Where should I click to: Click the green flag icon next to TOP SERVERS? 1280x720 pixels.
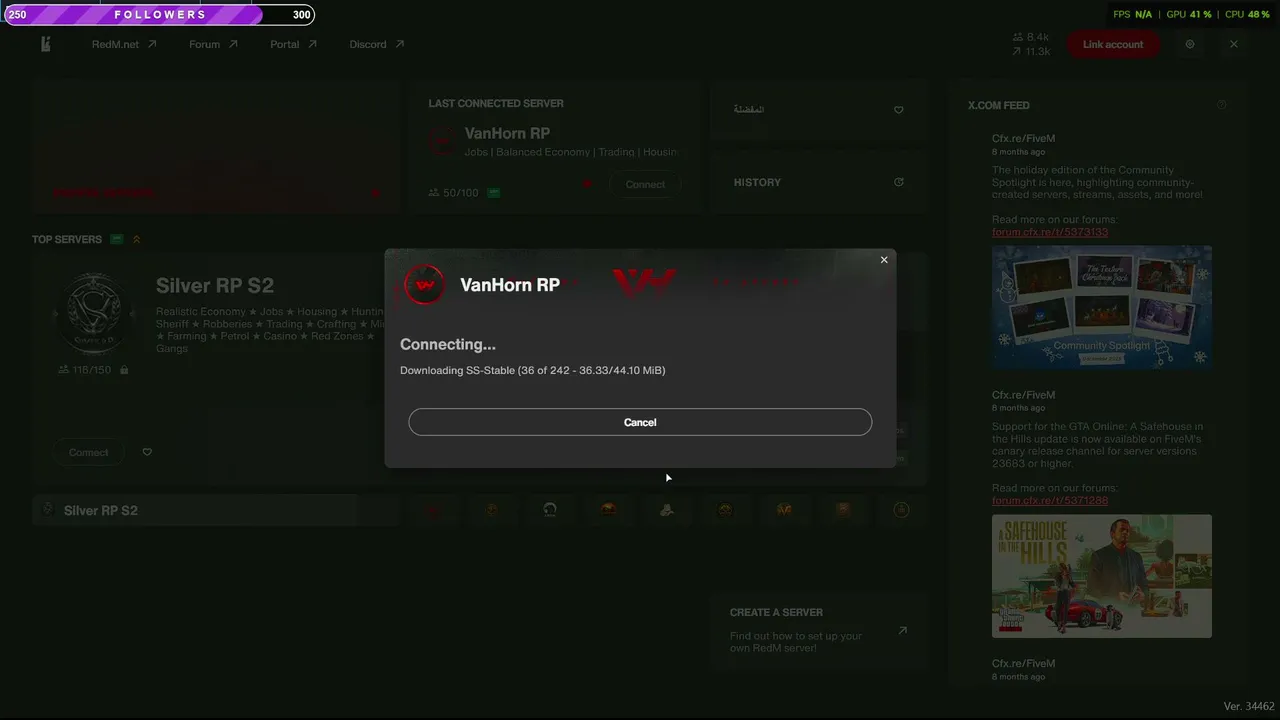[117, 239]
